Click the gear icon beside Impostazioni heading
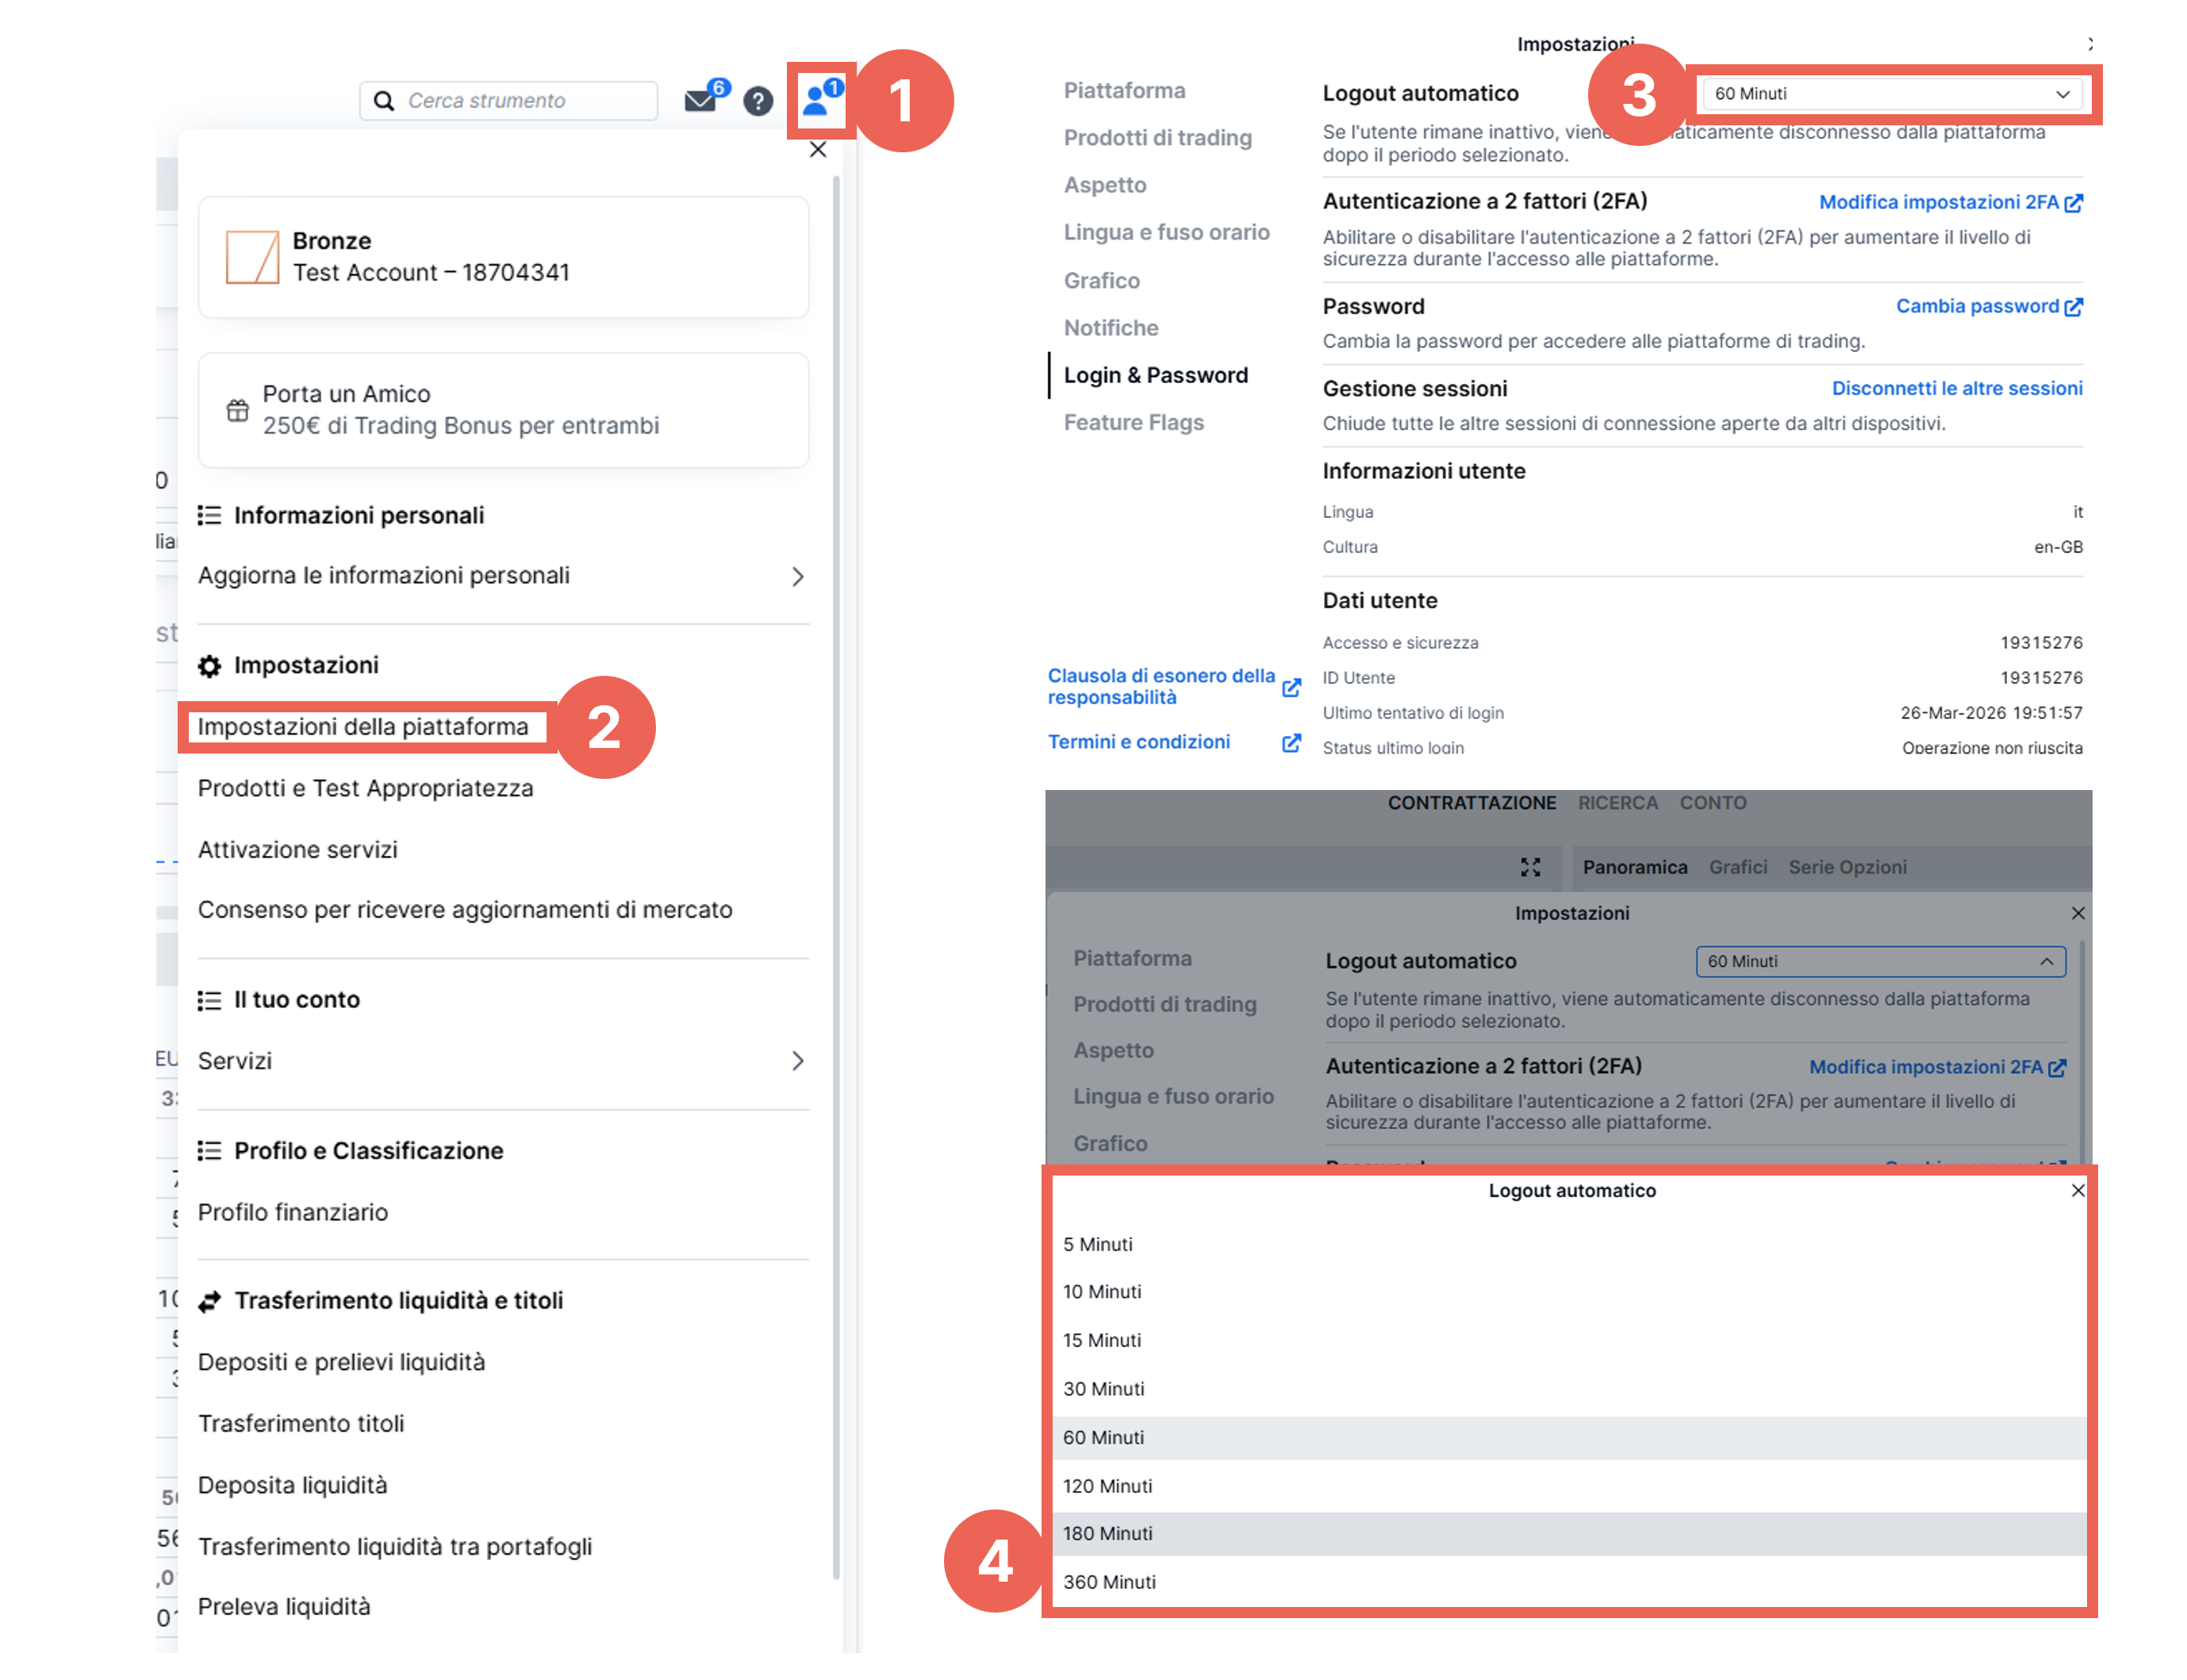Viewport: 2187px width, 1680px height. 209,666
